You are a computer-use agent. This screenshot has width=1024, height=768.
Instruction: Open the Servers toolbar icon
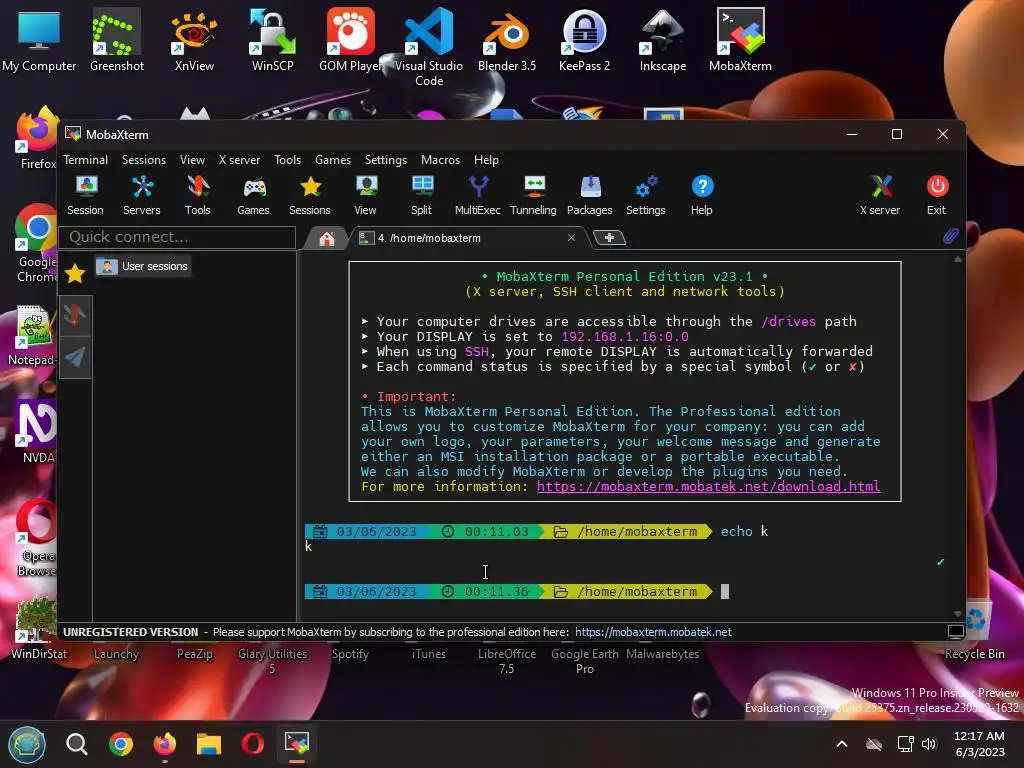point(142,195)
